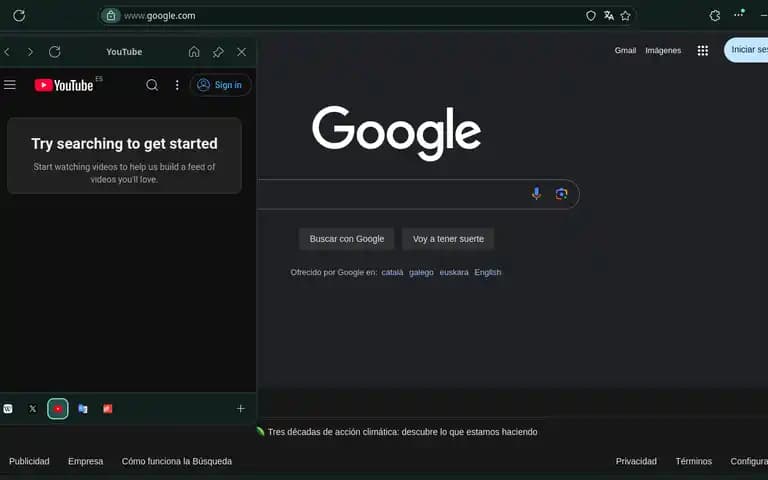768x480 pixels.
Task: Switch Google to galego
Action: pos(421,272)
